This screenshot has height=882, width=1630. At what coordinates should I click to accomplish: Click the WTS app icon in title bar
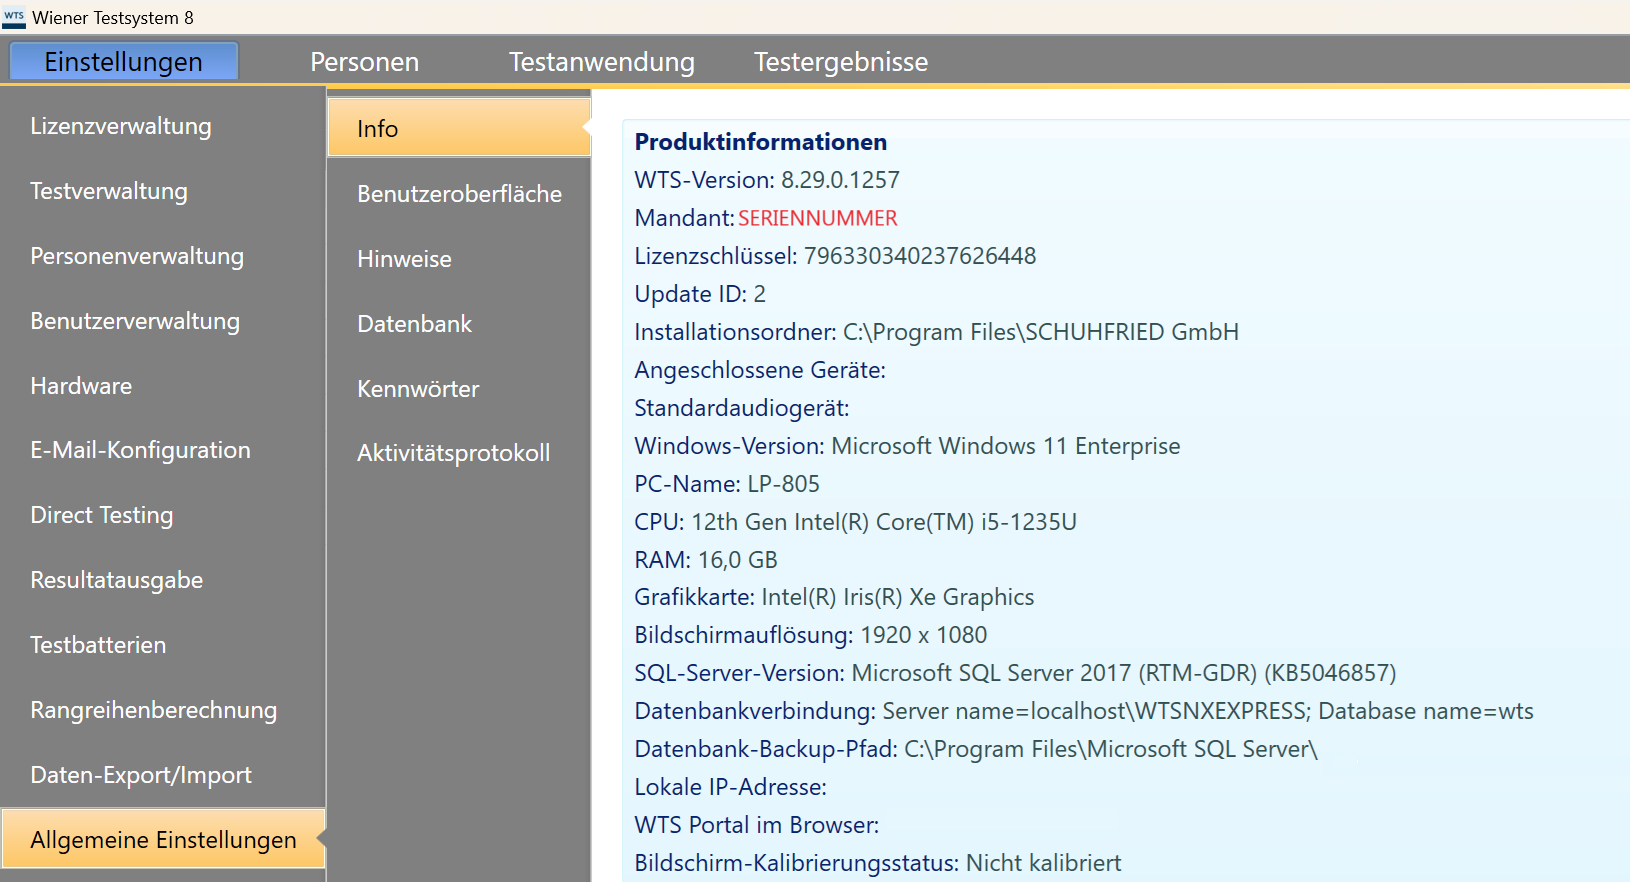14,17
